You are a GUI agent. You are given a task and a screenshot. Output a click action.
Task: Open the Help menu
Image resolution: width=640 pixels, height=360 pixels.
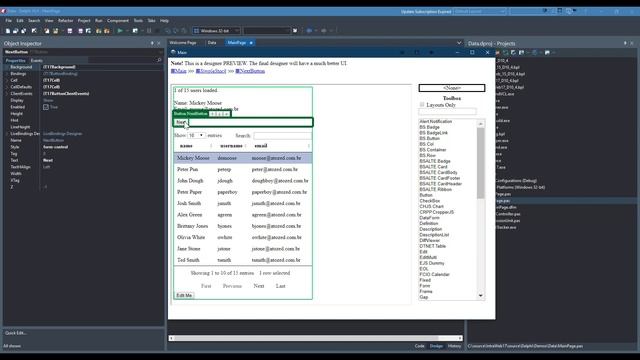164,20
